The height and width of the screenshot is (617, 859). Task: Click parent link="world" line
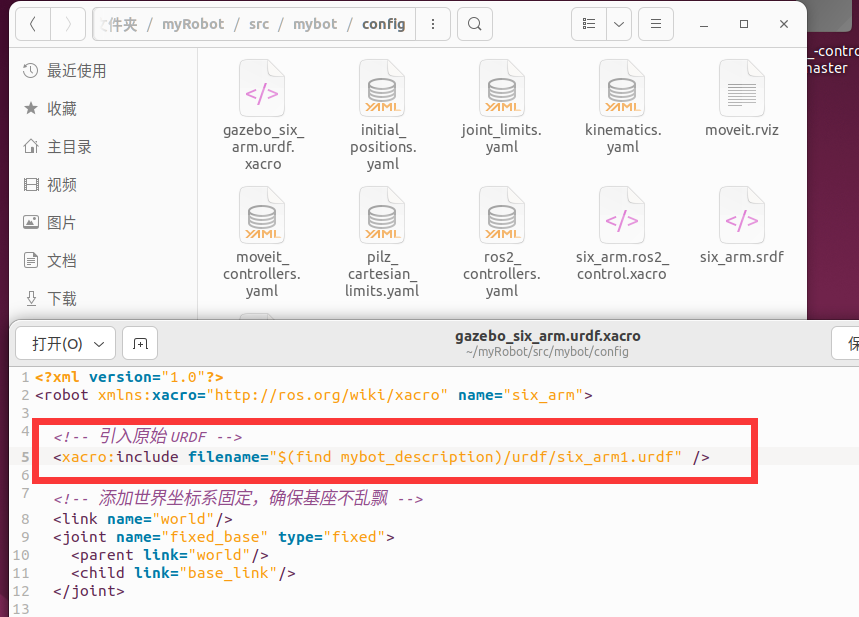point(170,555)
